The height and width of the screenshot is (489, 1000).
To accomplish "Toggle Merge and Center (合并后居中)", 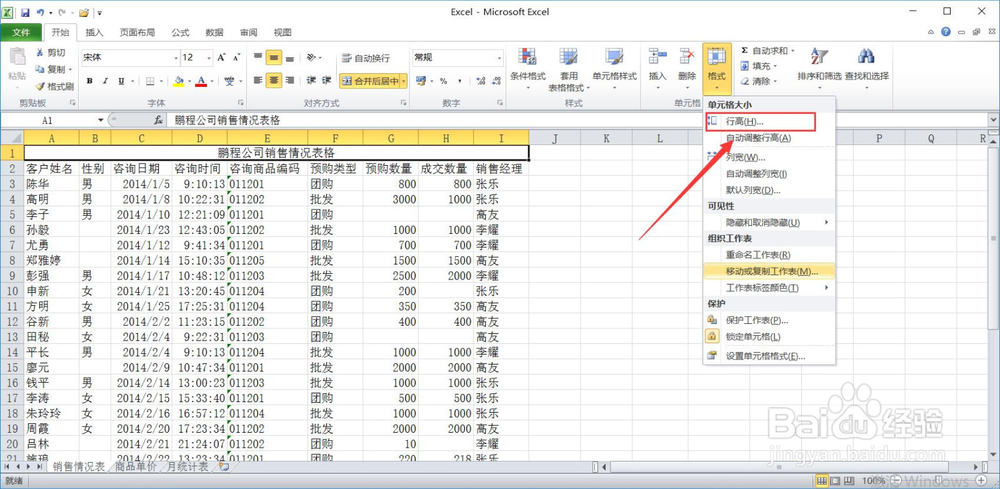I will 369,81.
